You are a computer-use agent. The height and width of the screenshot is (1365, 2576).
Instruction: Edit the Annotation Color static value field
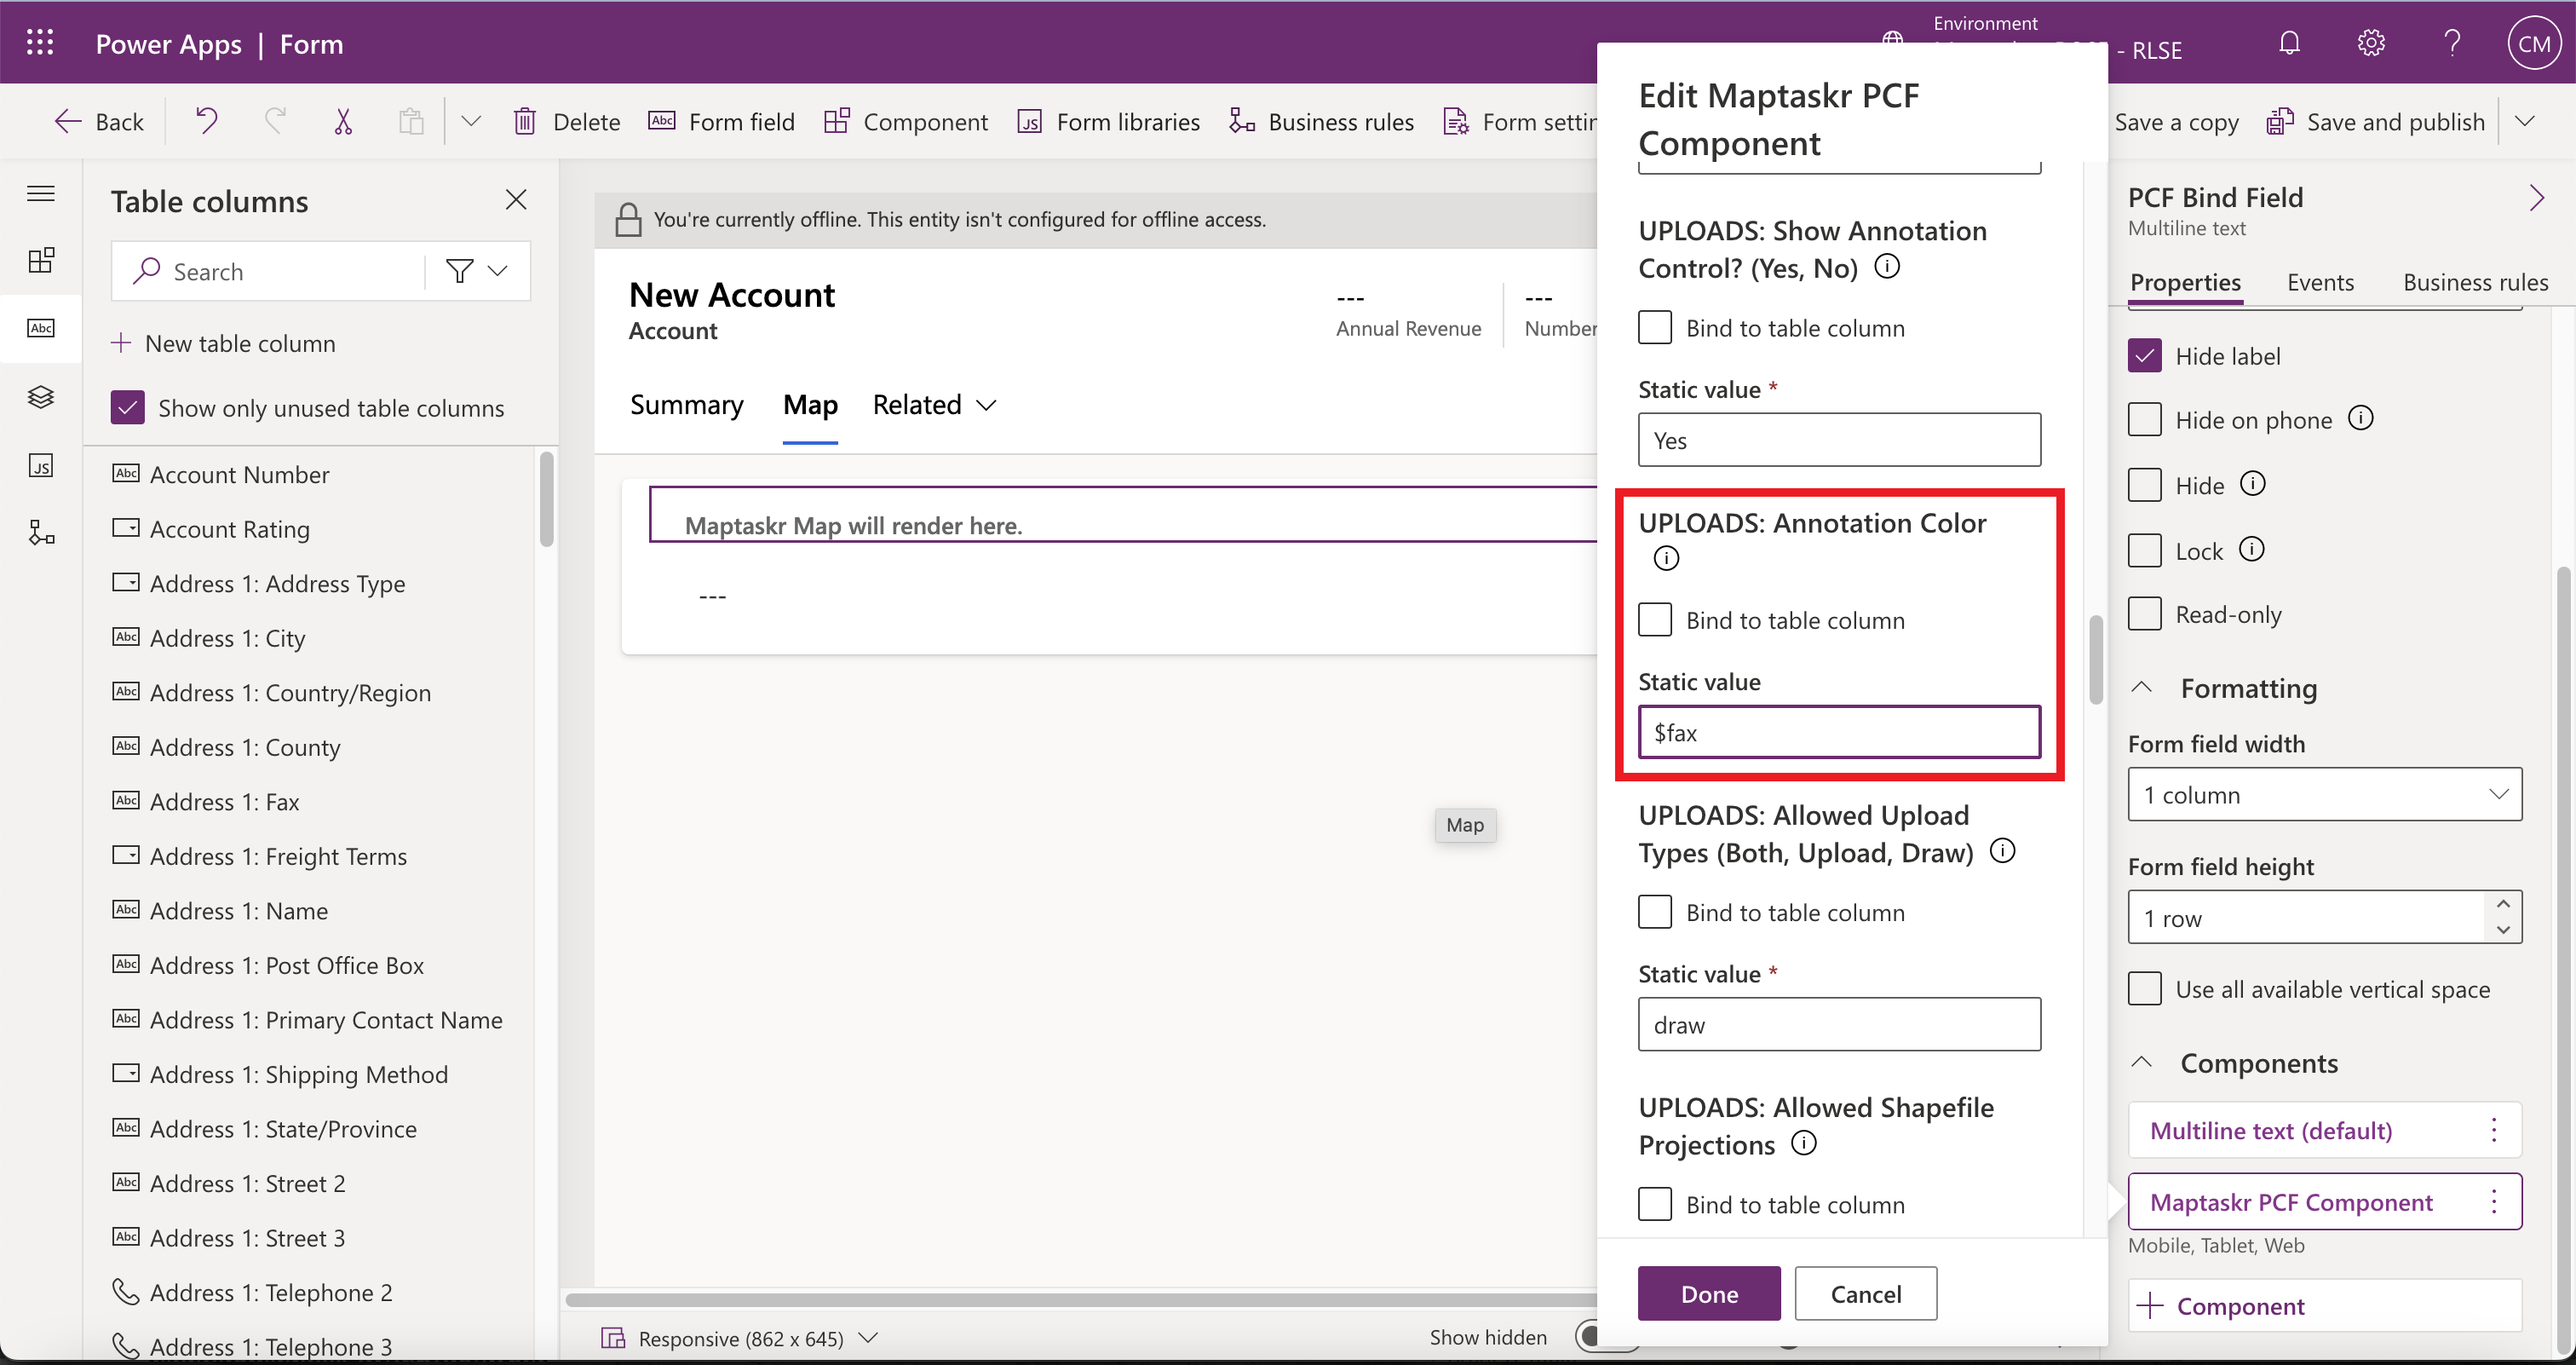coord(1840,731)
